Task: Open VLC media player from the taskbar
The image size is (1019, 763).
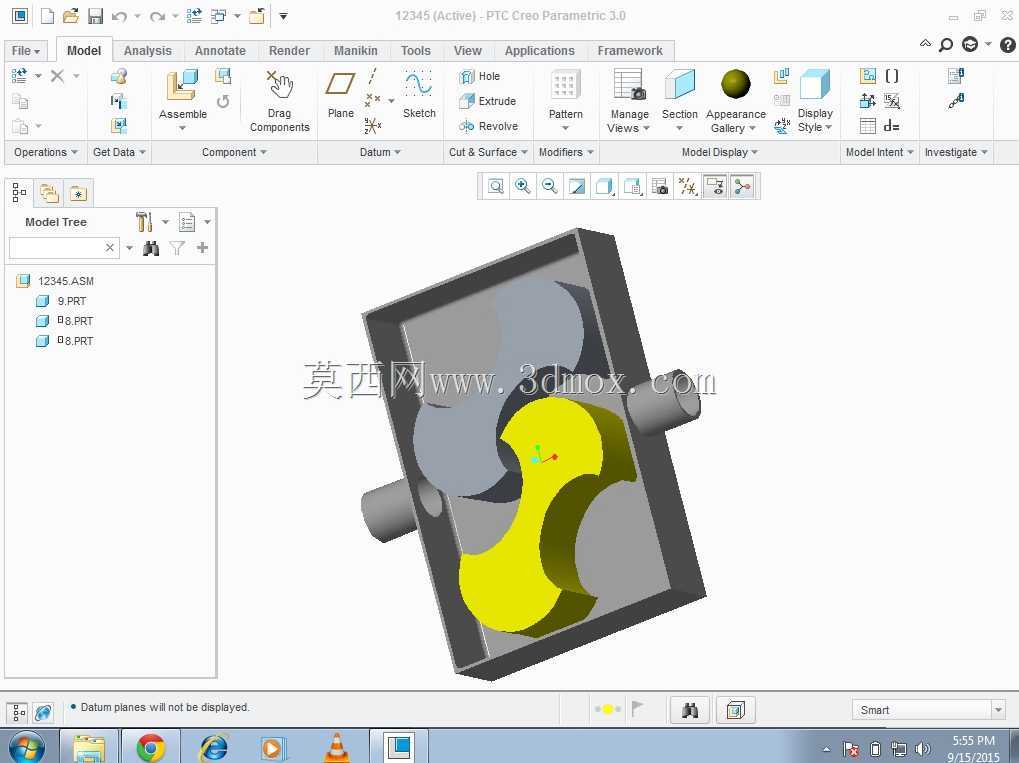Action: click(x=337, y=747)
